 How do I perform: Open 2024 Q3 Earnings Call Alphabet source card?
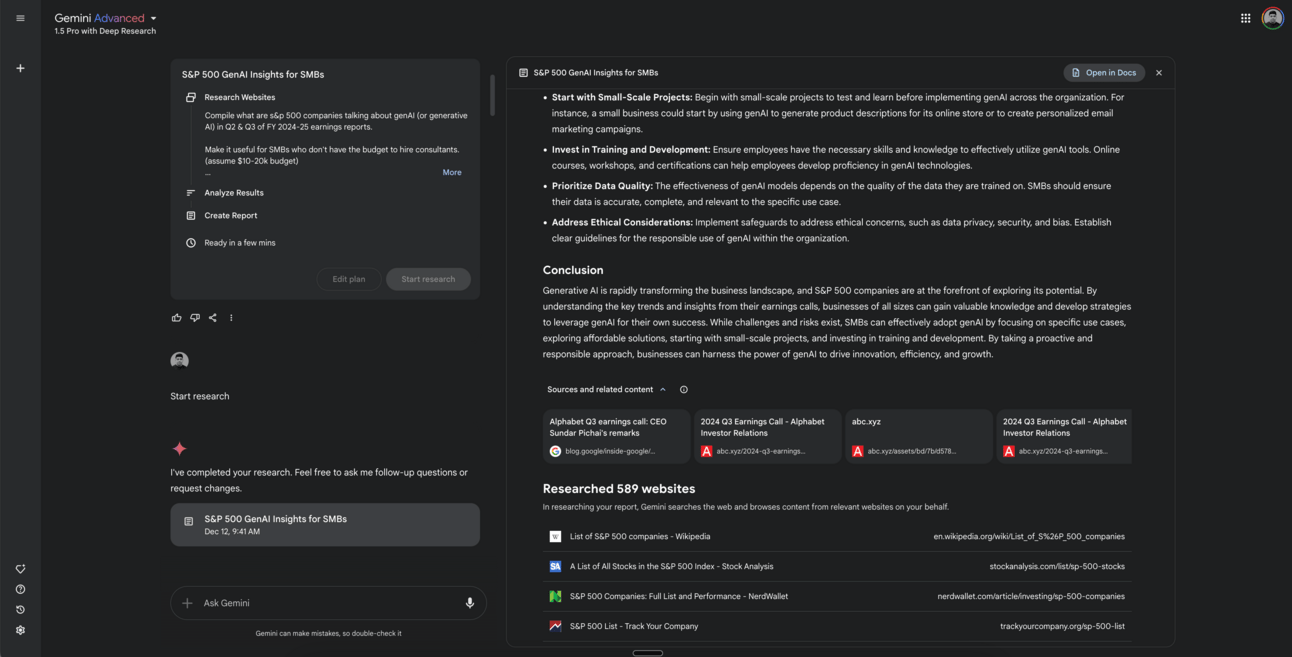click(x=767, y=436)
